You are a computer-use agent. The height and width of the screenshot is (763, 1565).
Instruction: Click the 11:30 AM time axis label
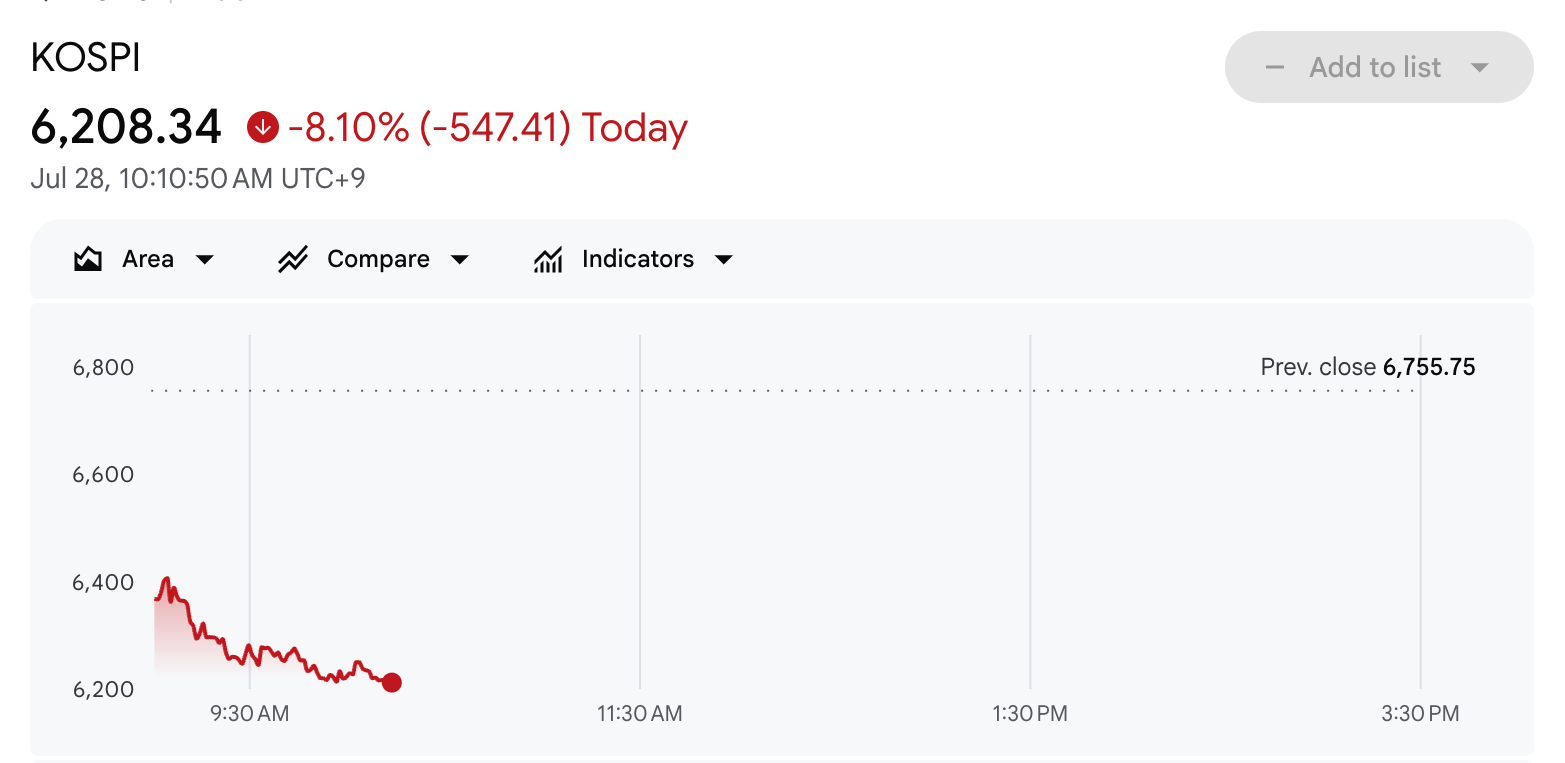pos(640,714)
